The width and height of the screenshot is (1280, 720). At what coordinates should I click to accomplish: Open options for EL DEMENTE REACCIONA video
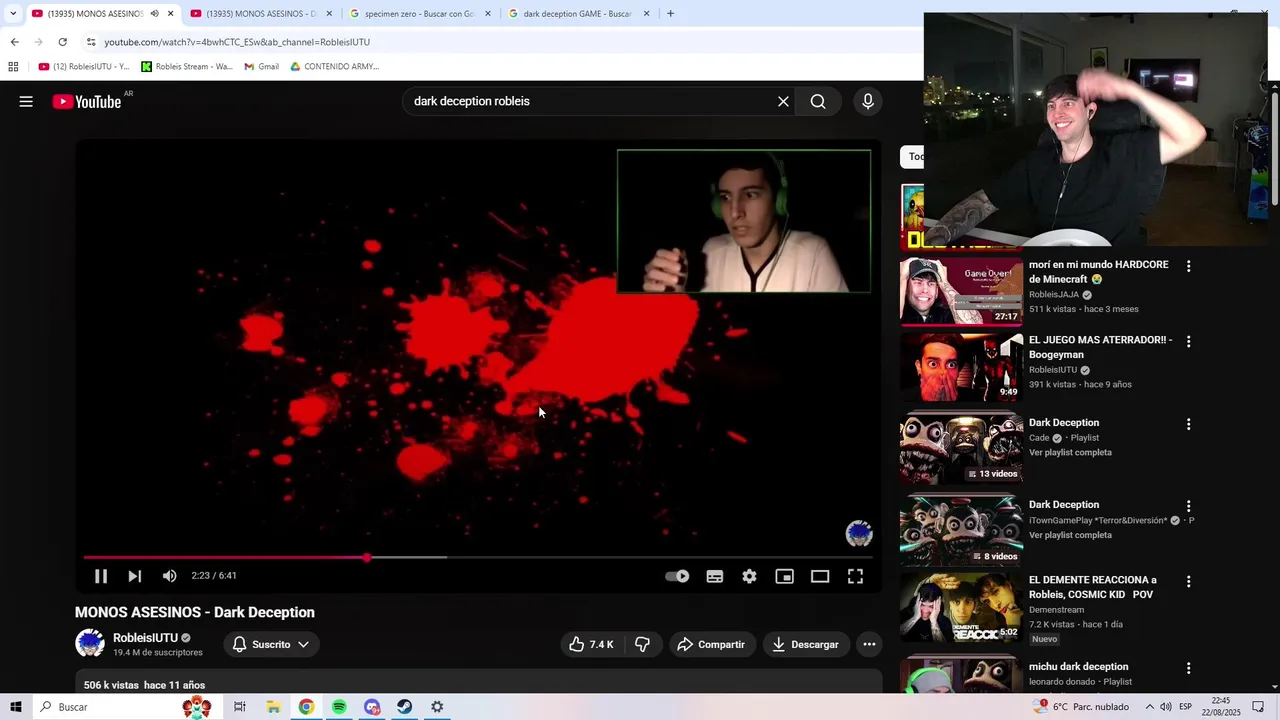click(1188, 581)
